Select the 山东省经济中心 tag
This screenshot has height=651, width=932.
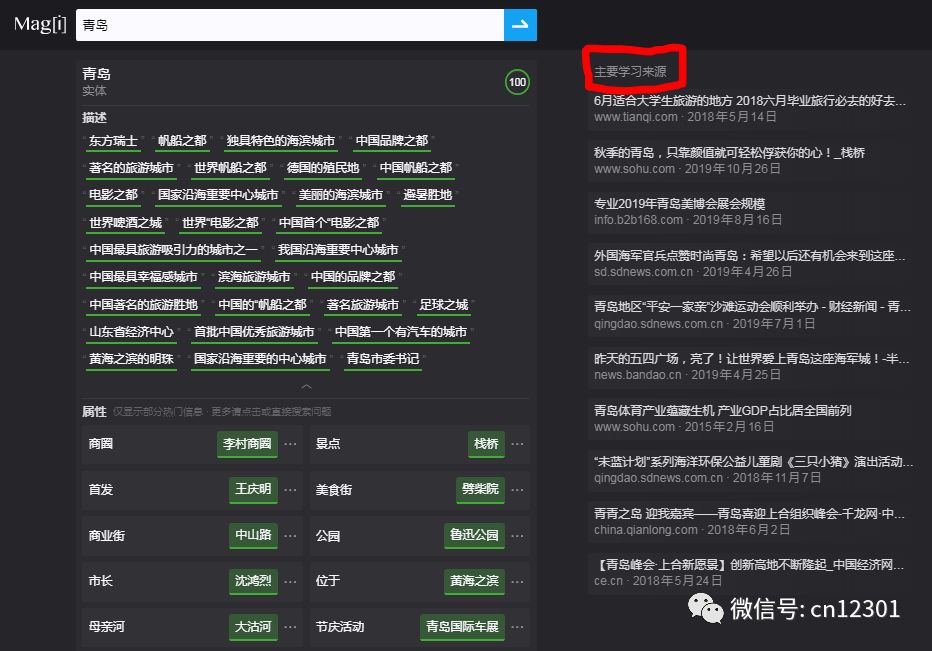pos(131,332)
